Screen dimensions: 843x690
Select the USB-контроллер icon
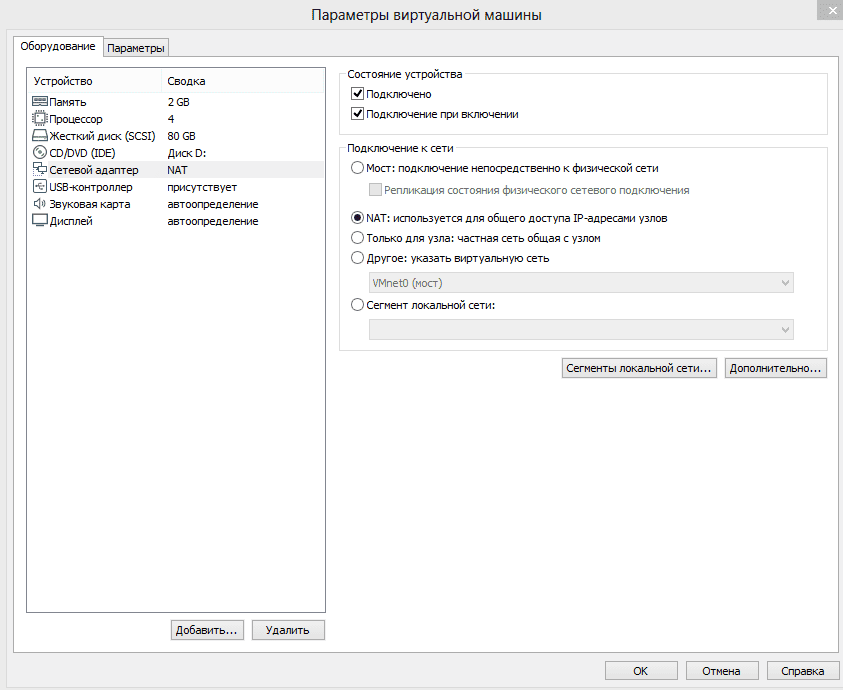tap(40, 187)
